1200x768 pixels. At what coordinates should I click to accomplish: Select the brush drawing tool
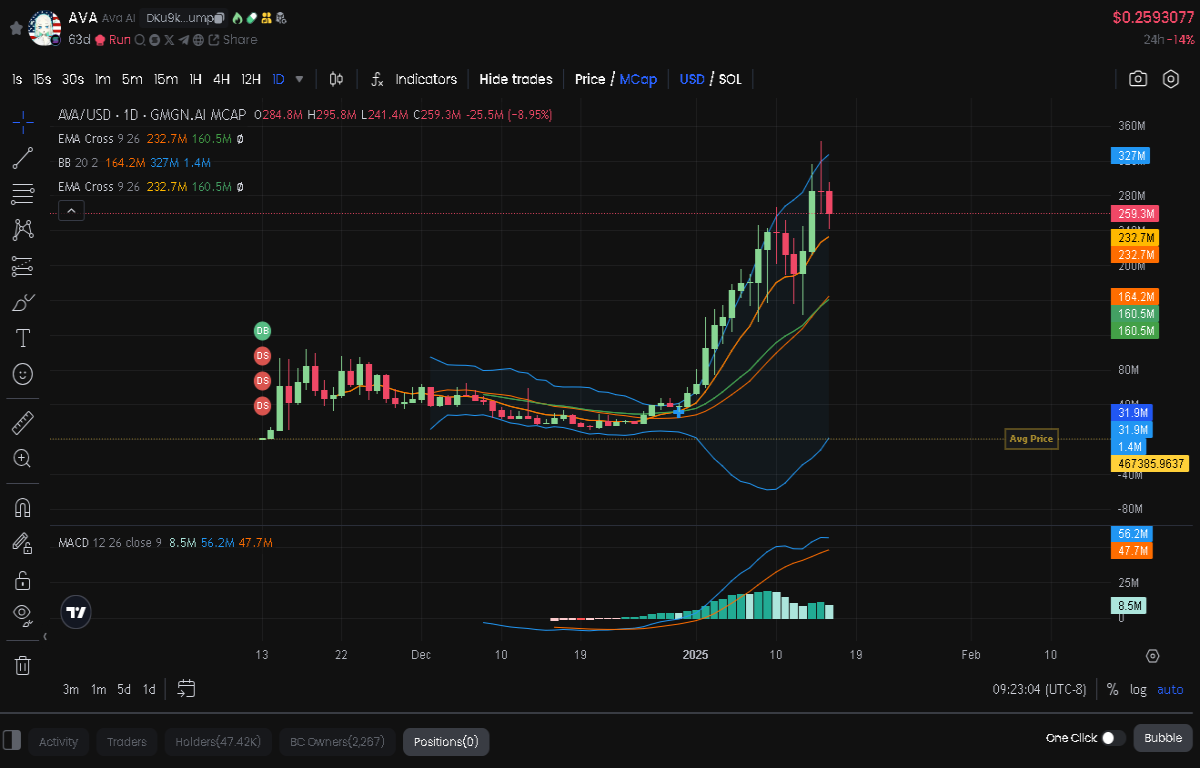coord(22,301)
